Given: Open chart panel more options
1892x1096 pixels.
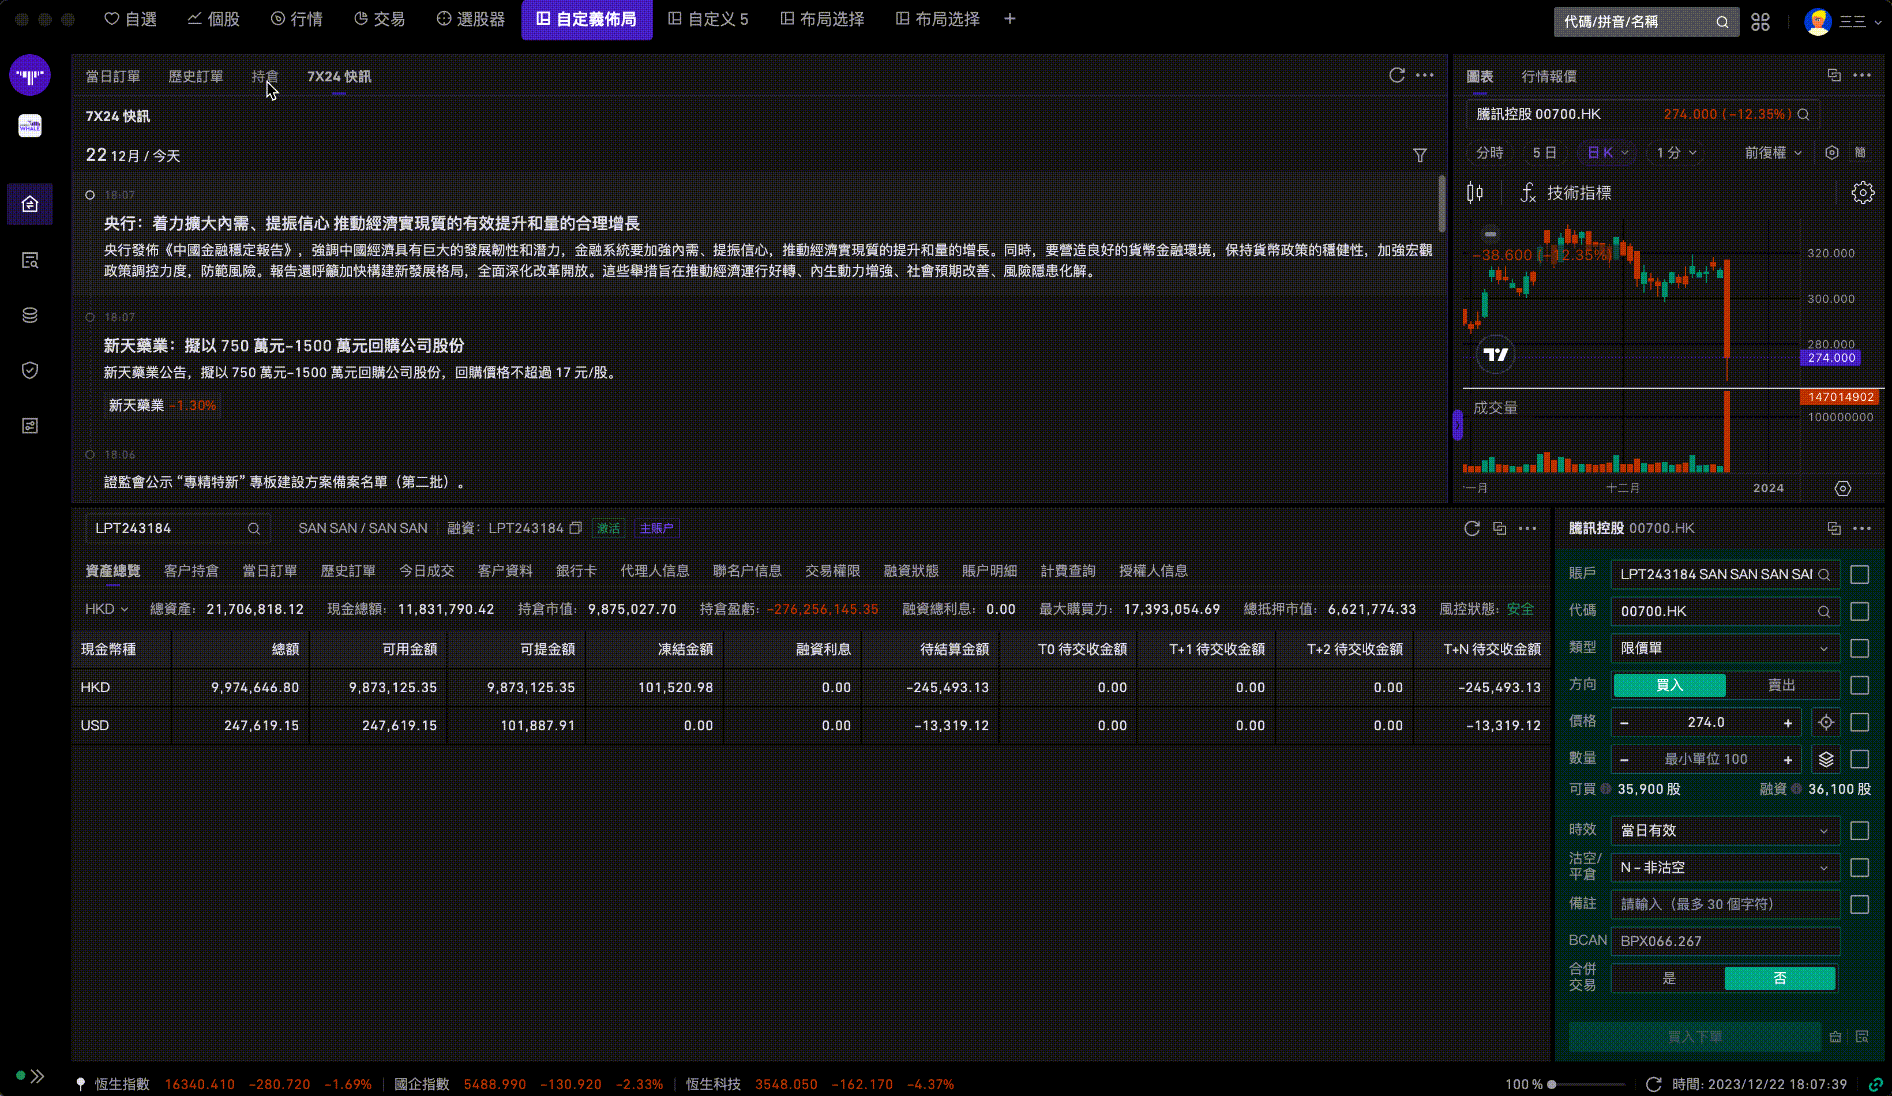Looking at the screenshot, I should pos(1862,75).
